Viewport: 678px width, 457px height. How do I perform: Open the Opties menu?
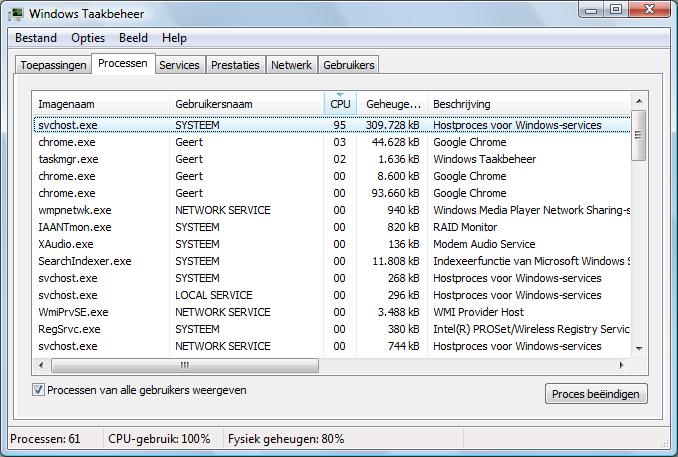tap(88, 38)
